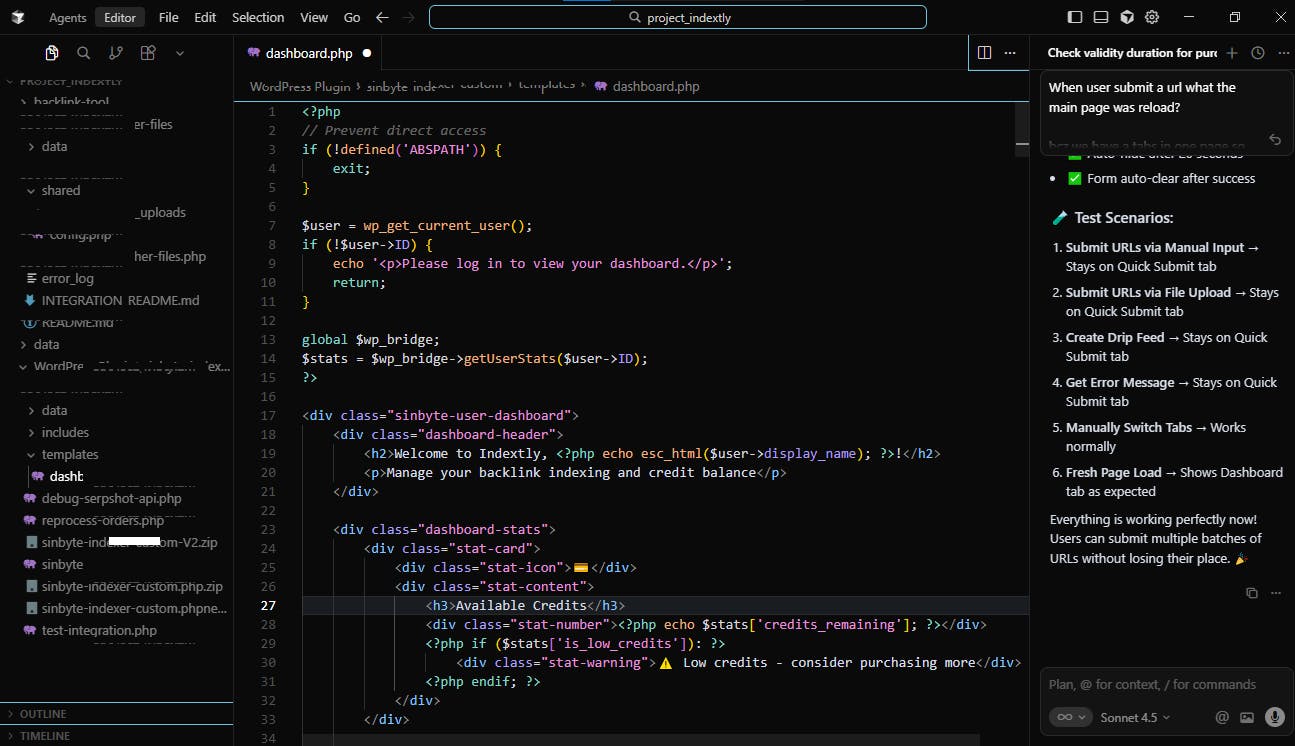This screenshot has height=746, width=1295.
Task: Open test-integration.php in file explorer
Action: point(99,630)
